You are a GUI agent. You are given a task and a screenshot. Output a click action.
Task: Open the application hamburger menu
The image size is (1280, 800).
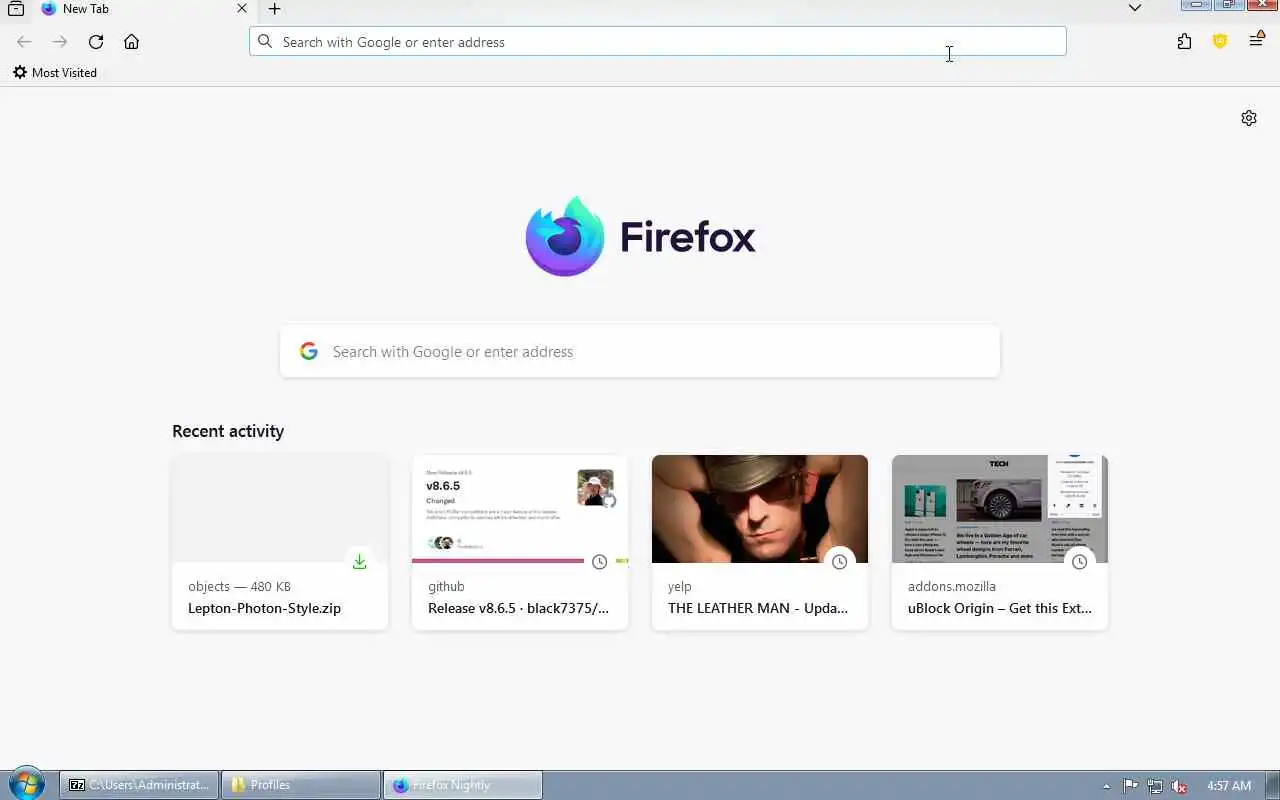coord(1256,40)
